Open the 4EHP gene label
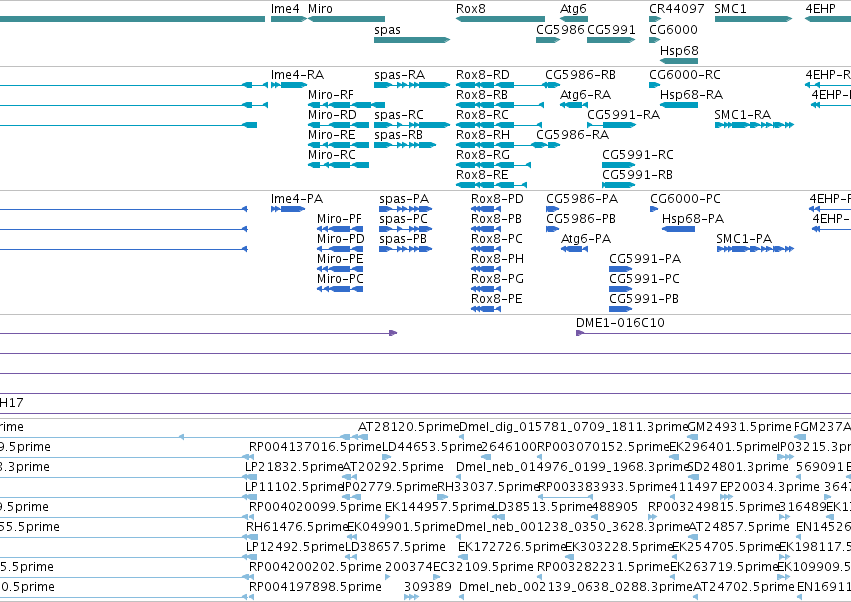 pos(821,9)
